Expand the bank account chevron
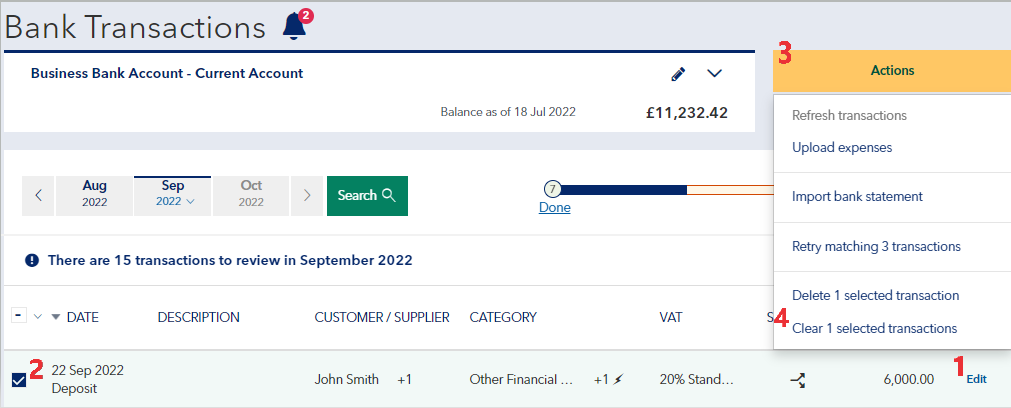This screenshot has width=1011, height=408. click(714, 74)
